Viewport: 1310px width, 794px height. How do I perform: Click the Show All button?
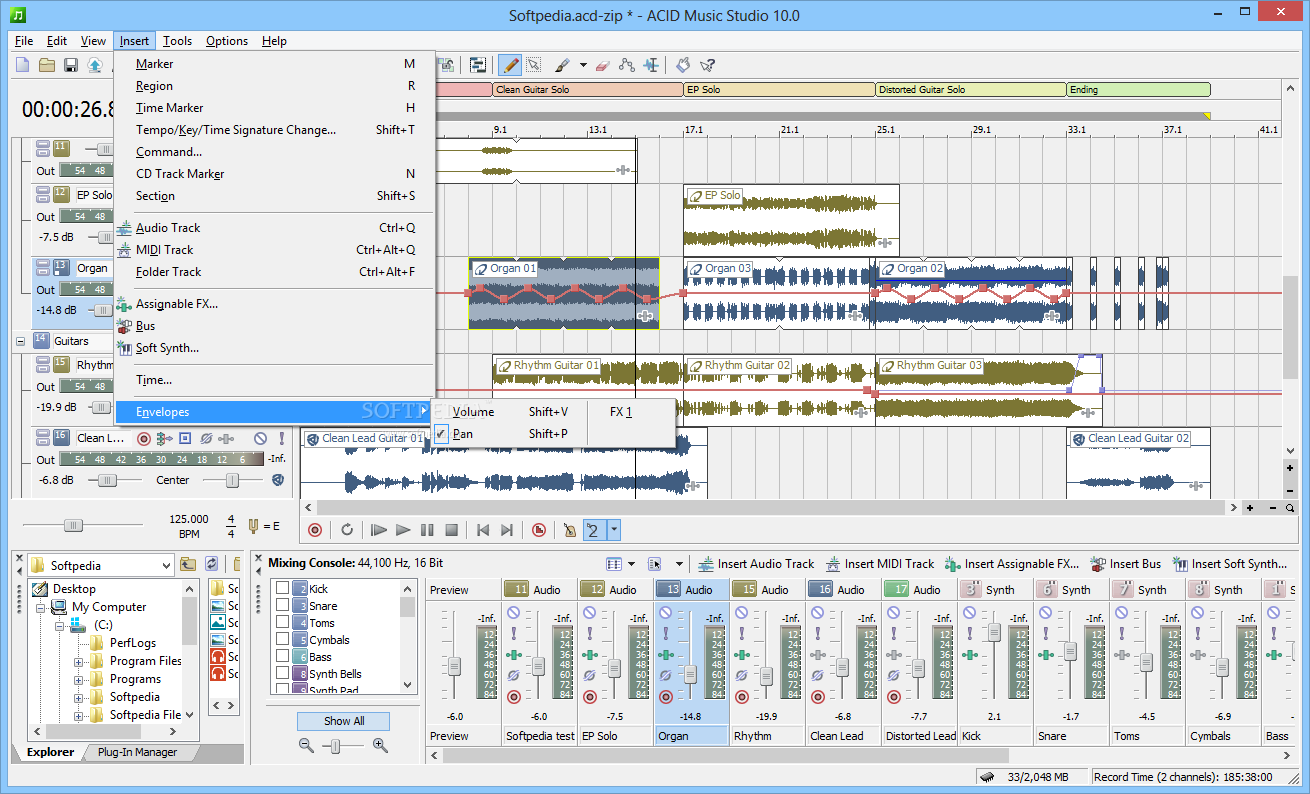344,721
